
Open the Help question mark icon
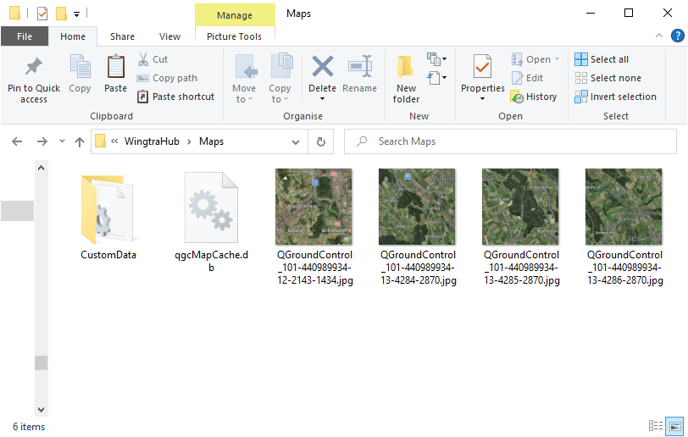(x=677, y=36)
